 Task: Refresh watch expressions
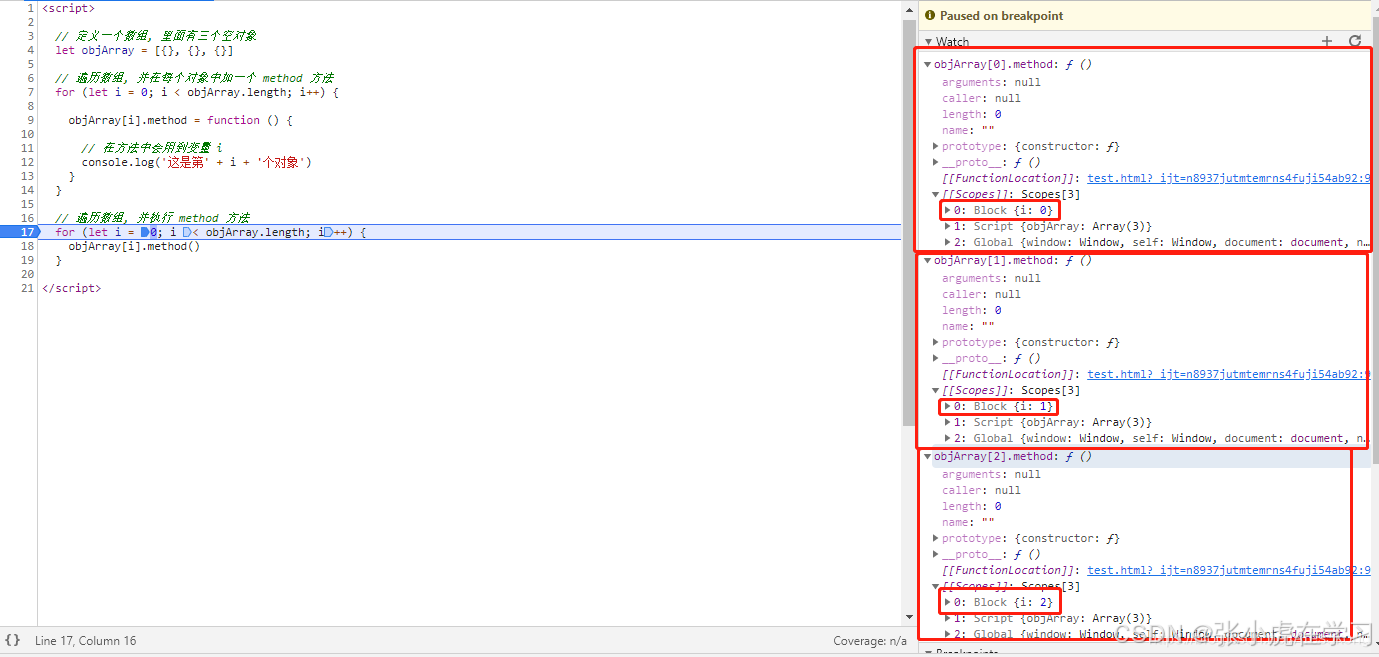pos(1355,41)
